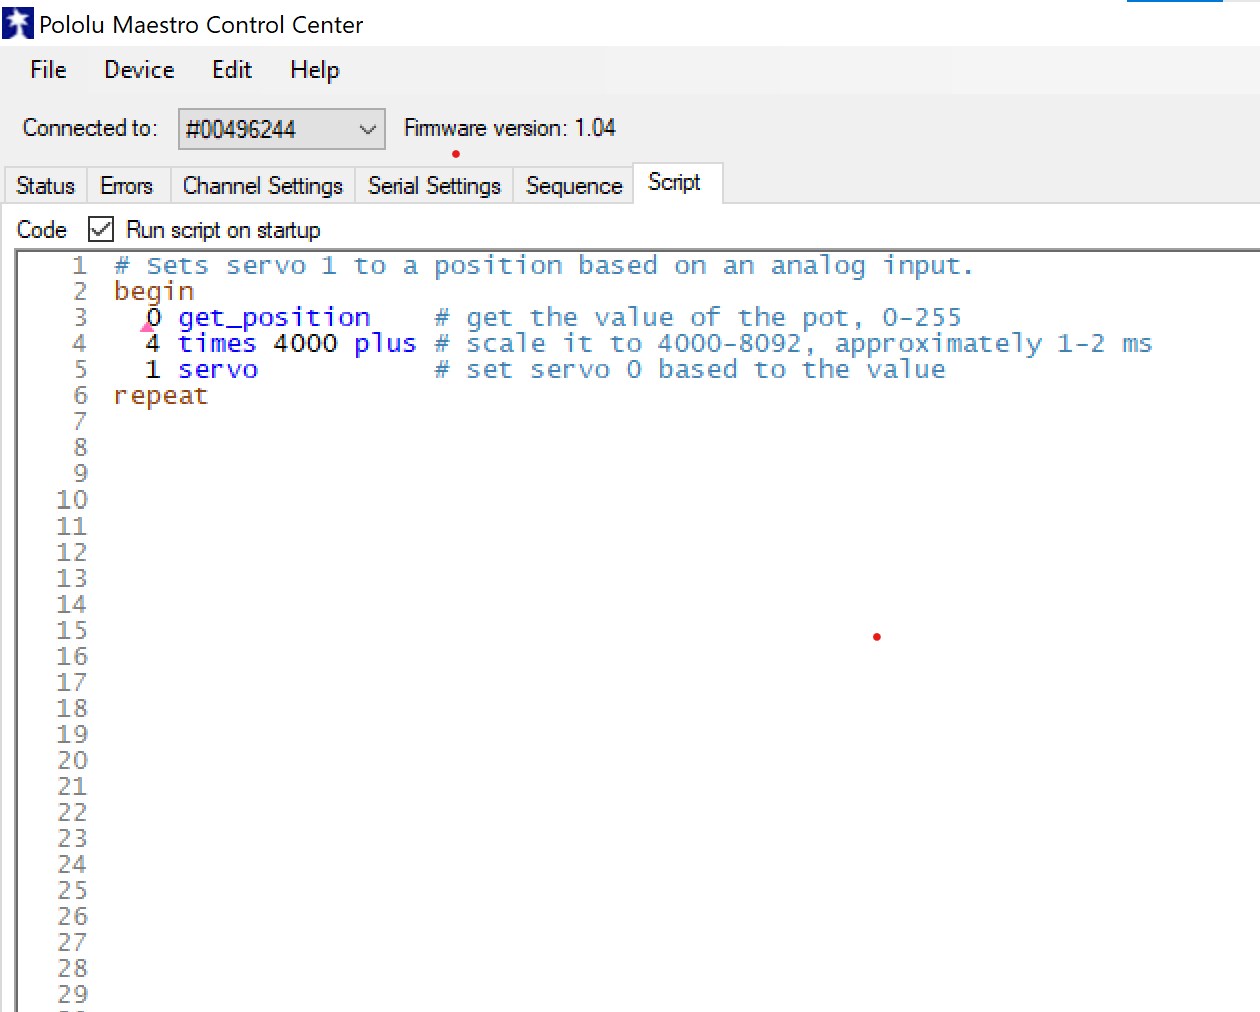1260x1012 pixels.
Task: Click the pink current-line marker triangle
Action: (147, 326)
